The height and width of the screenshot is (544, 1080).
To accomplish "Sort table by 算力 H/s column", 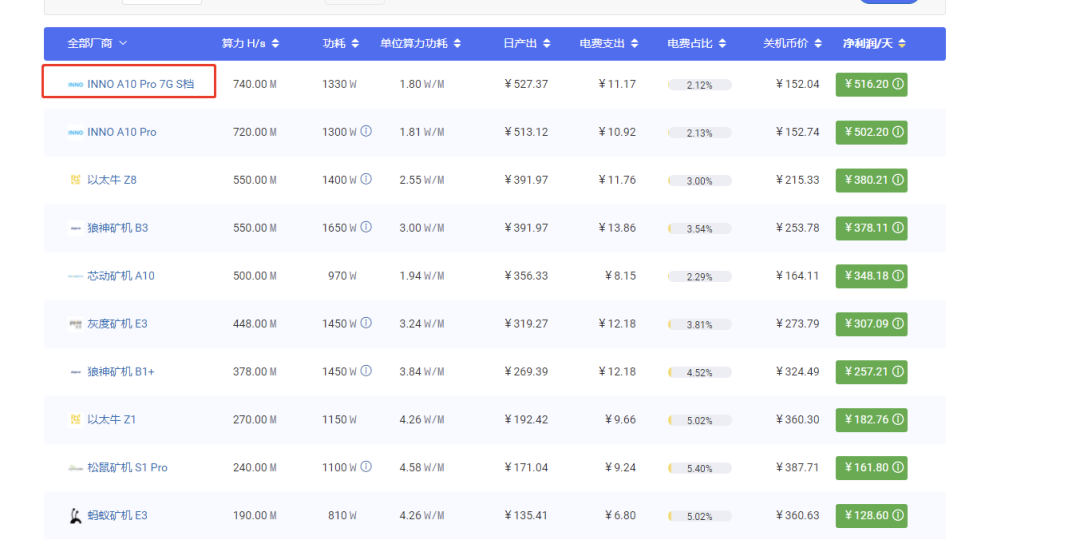I will (250, 43).
